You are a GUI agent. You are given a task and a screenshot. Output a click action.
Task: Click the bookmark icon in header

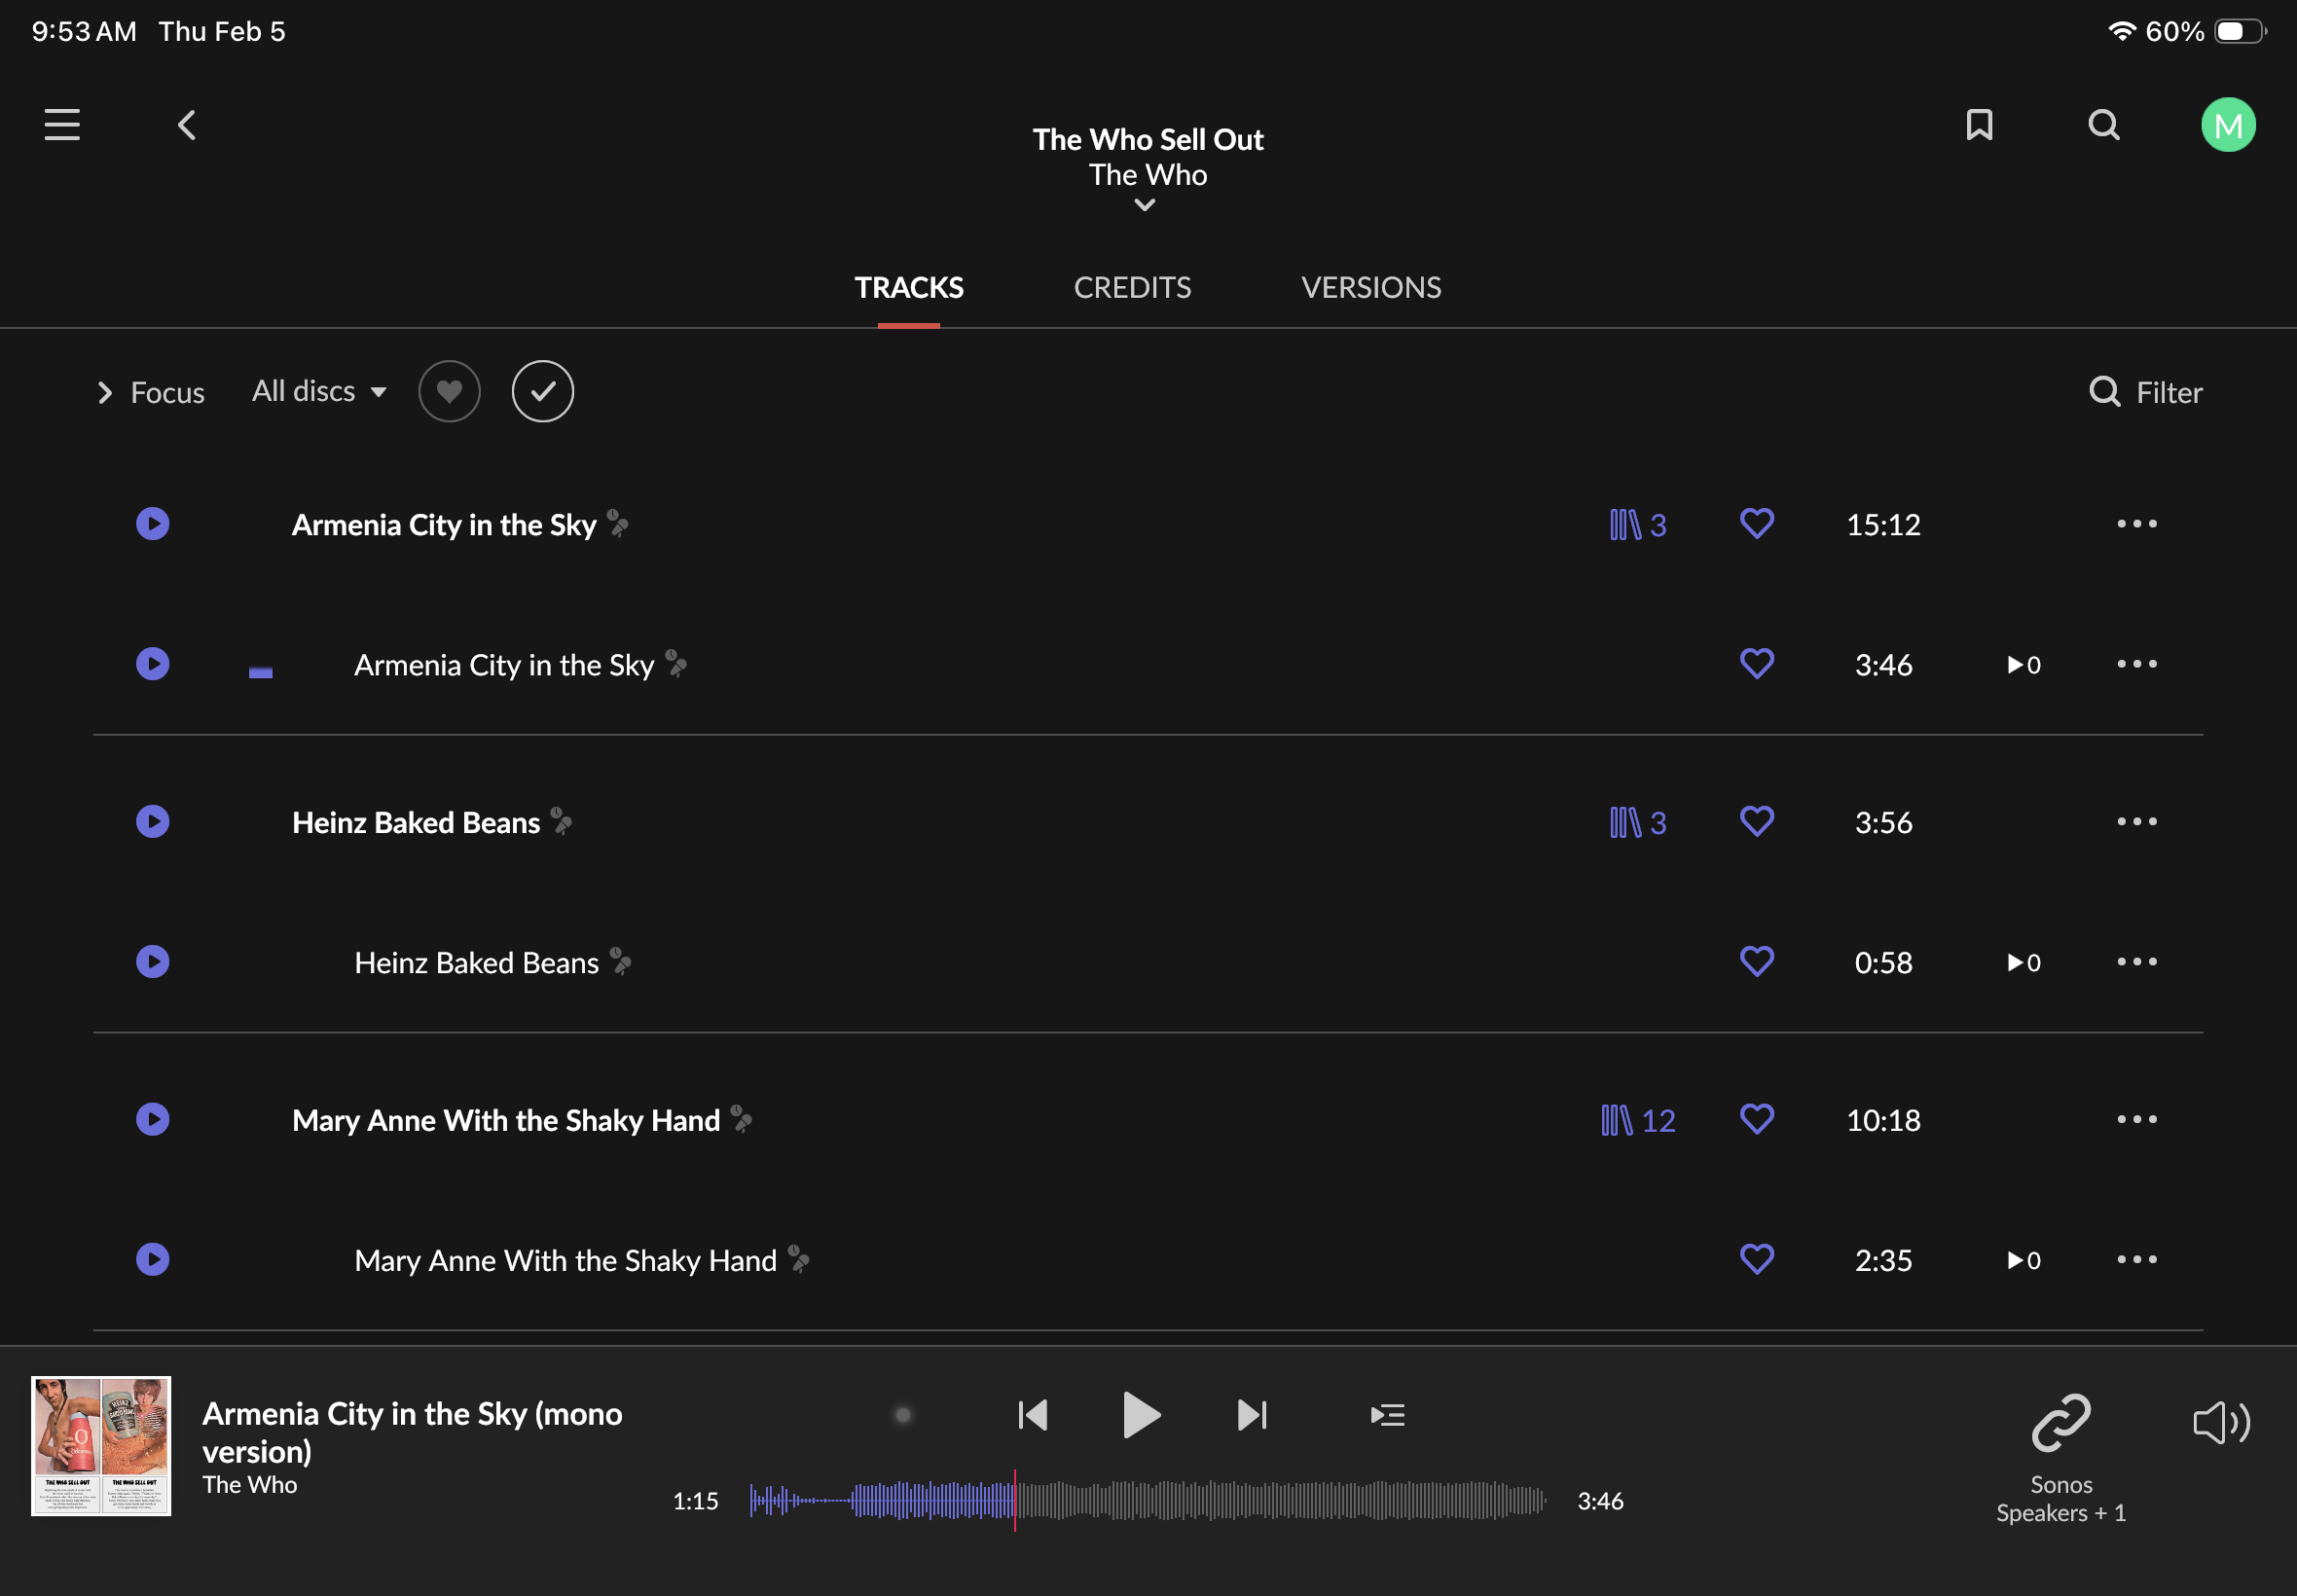1979,125
